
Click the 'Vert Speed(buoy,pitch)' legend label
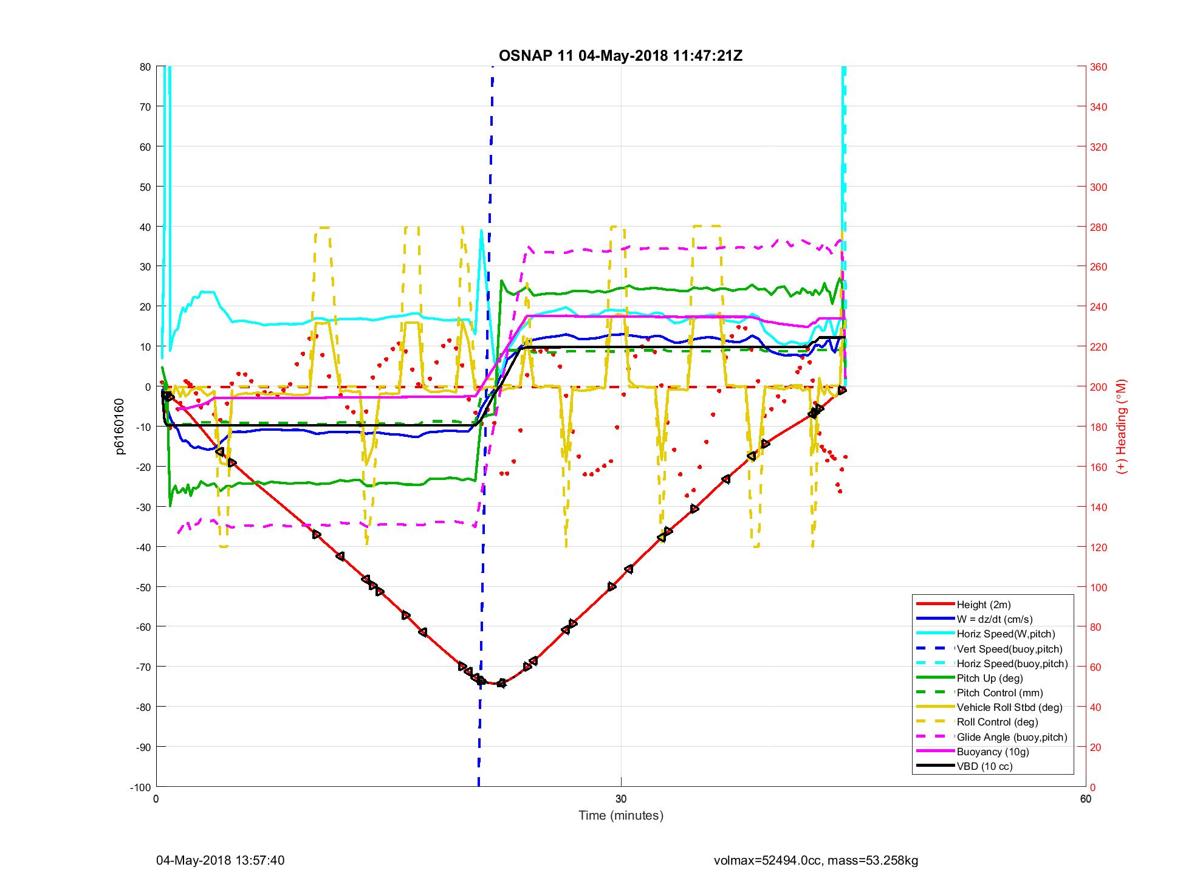tap(1011, 648)
